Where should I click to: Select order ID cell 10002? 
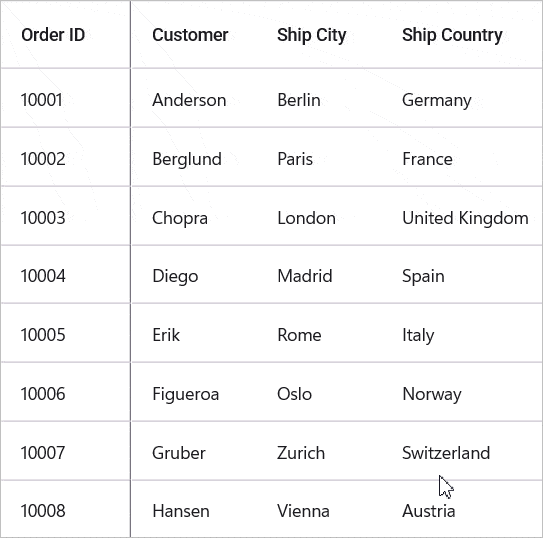(x=65, y=157)
